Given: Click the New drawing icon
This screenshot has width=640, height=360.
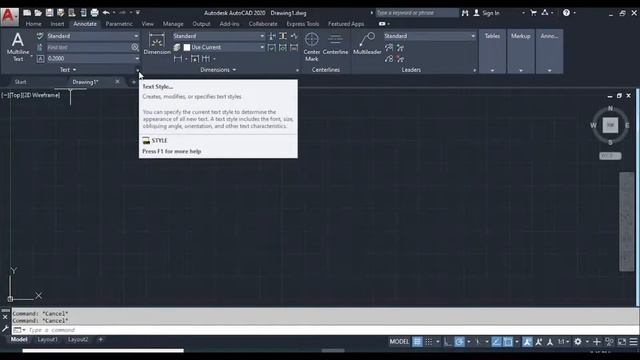Looking at the screenshot, I should click(27, 13).
